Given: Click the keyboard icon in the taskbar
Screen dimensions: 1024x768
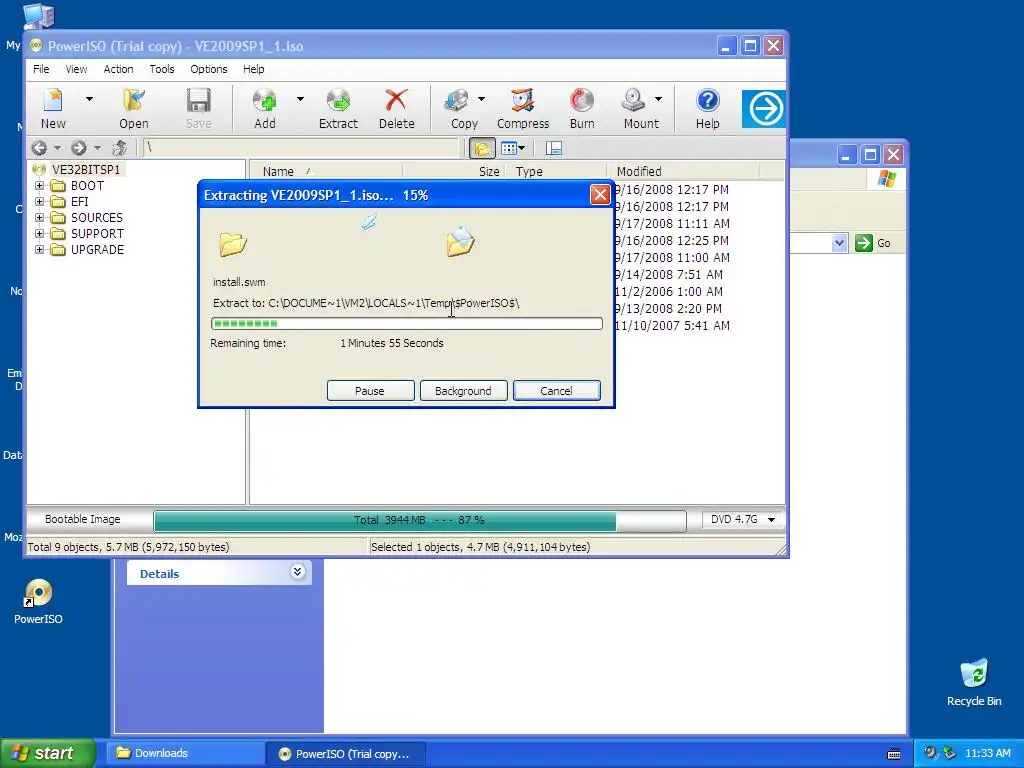Looking at the screenshot, I should pos(894,754).
